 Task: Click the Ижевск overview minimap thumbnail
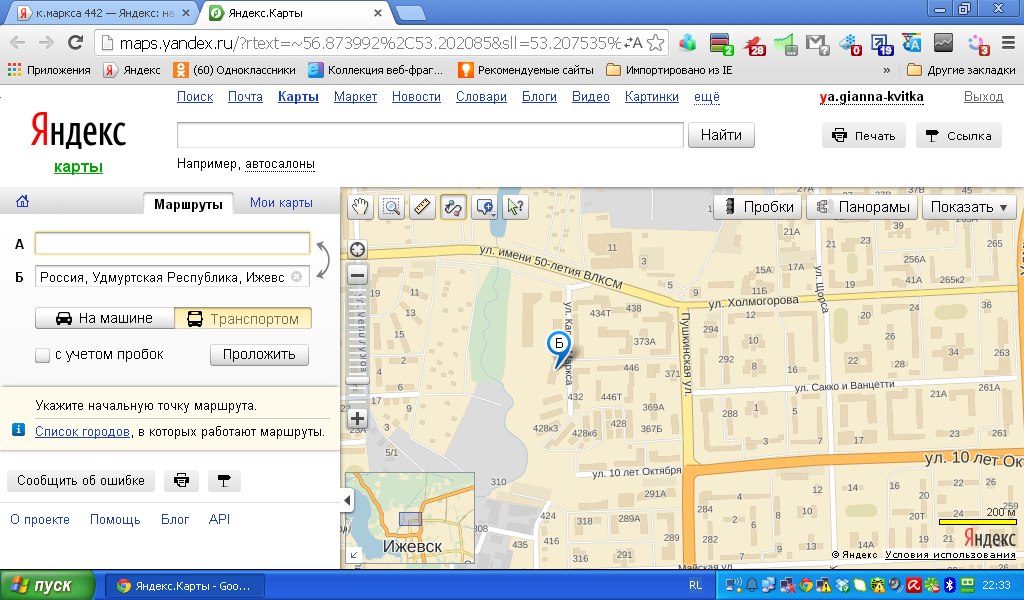coord(410,518)
